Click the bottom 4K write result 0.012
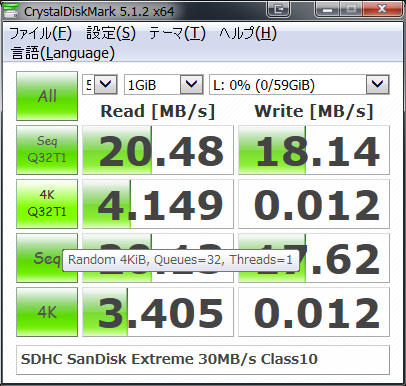The height and width of the screenshot is (386, 406). click(x=314, y=312)
